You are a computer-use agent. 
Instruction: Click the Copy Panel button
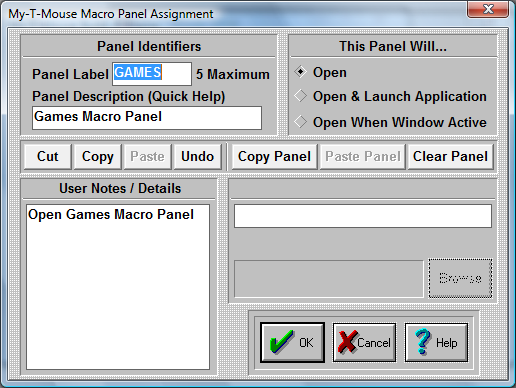[274, 157]
